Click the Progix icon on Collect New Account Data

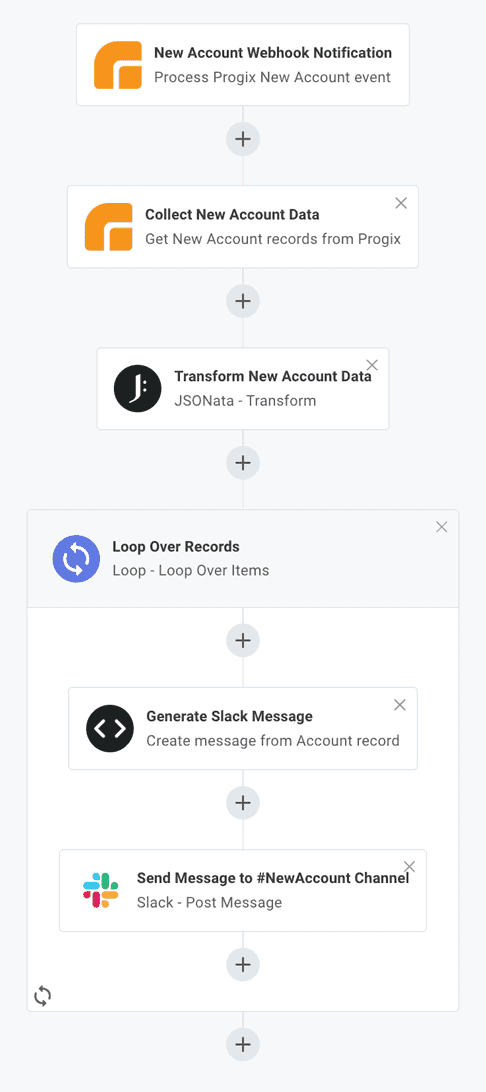point(109,227)
